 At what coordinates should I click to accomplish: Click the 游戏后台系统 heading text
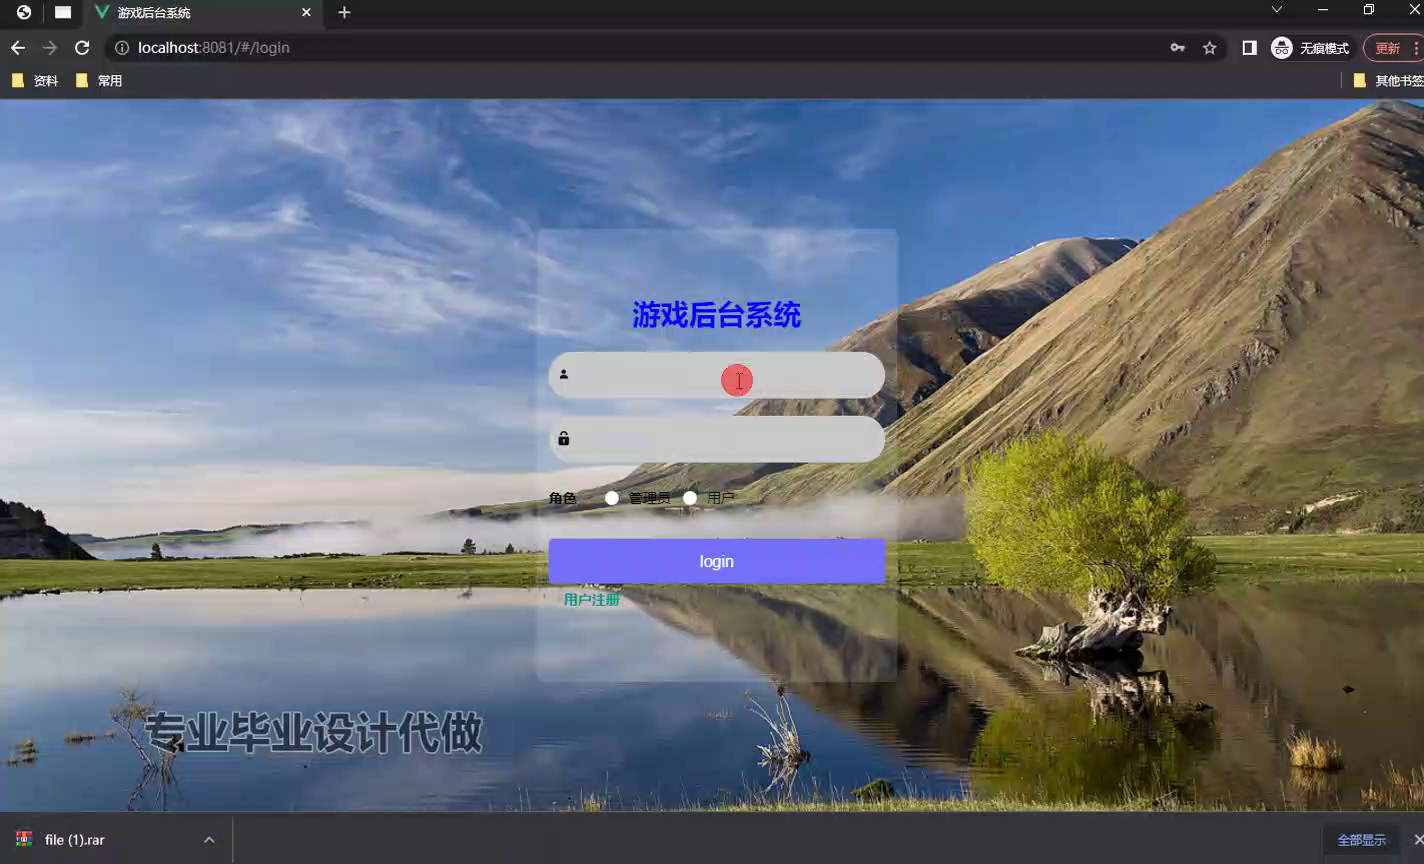tap(717, 315)
